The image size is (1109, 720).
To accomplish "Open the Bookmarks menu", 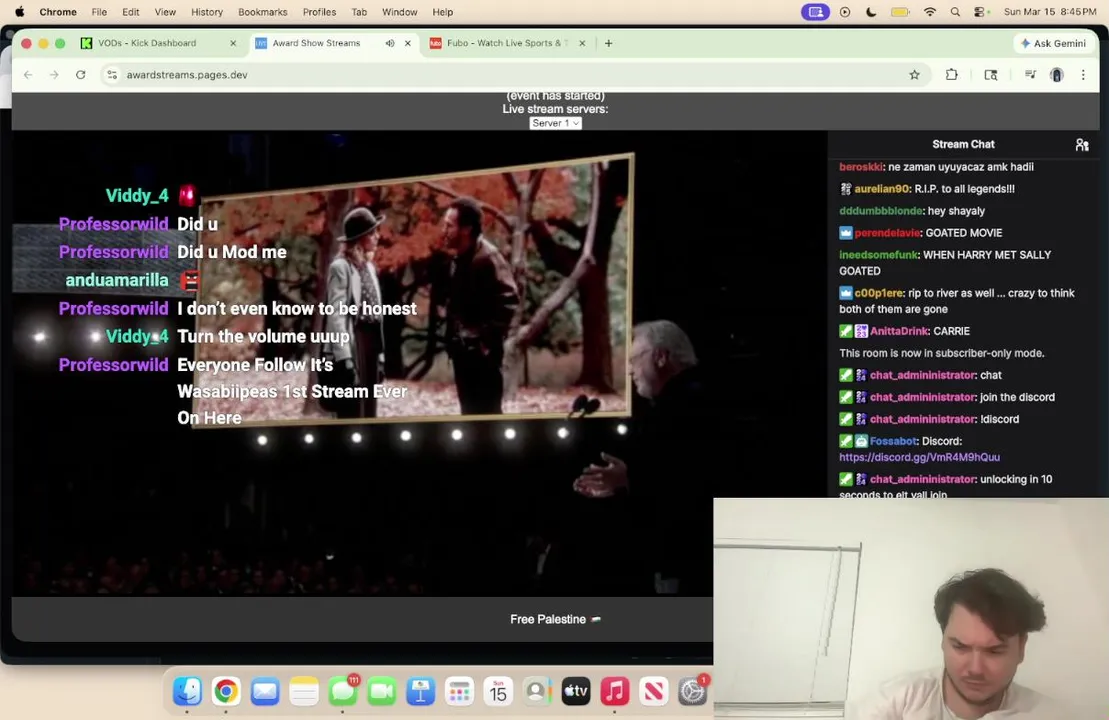I will click(262, 12).
